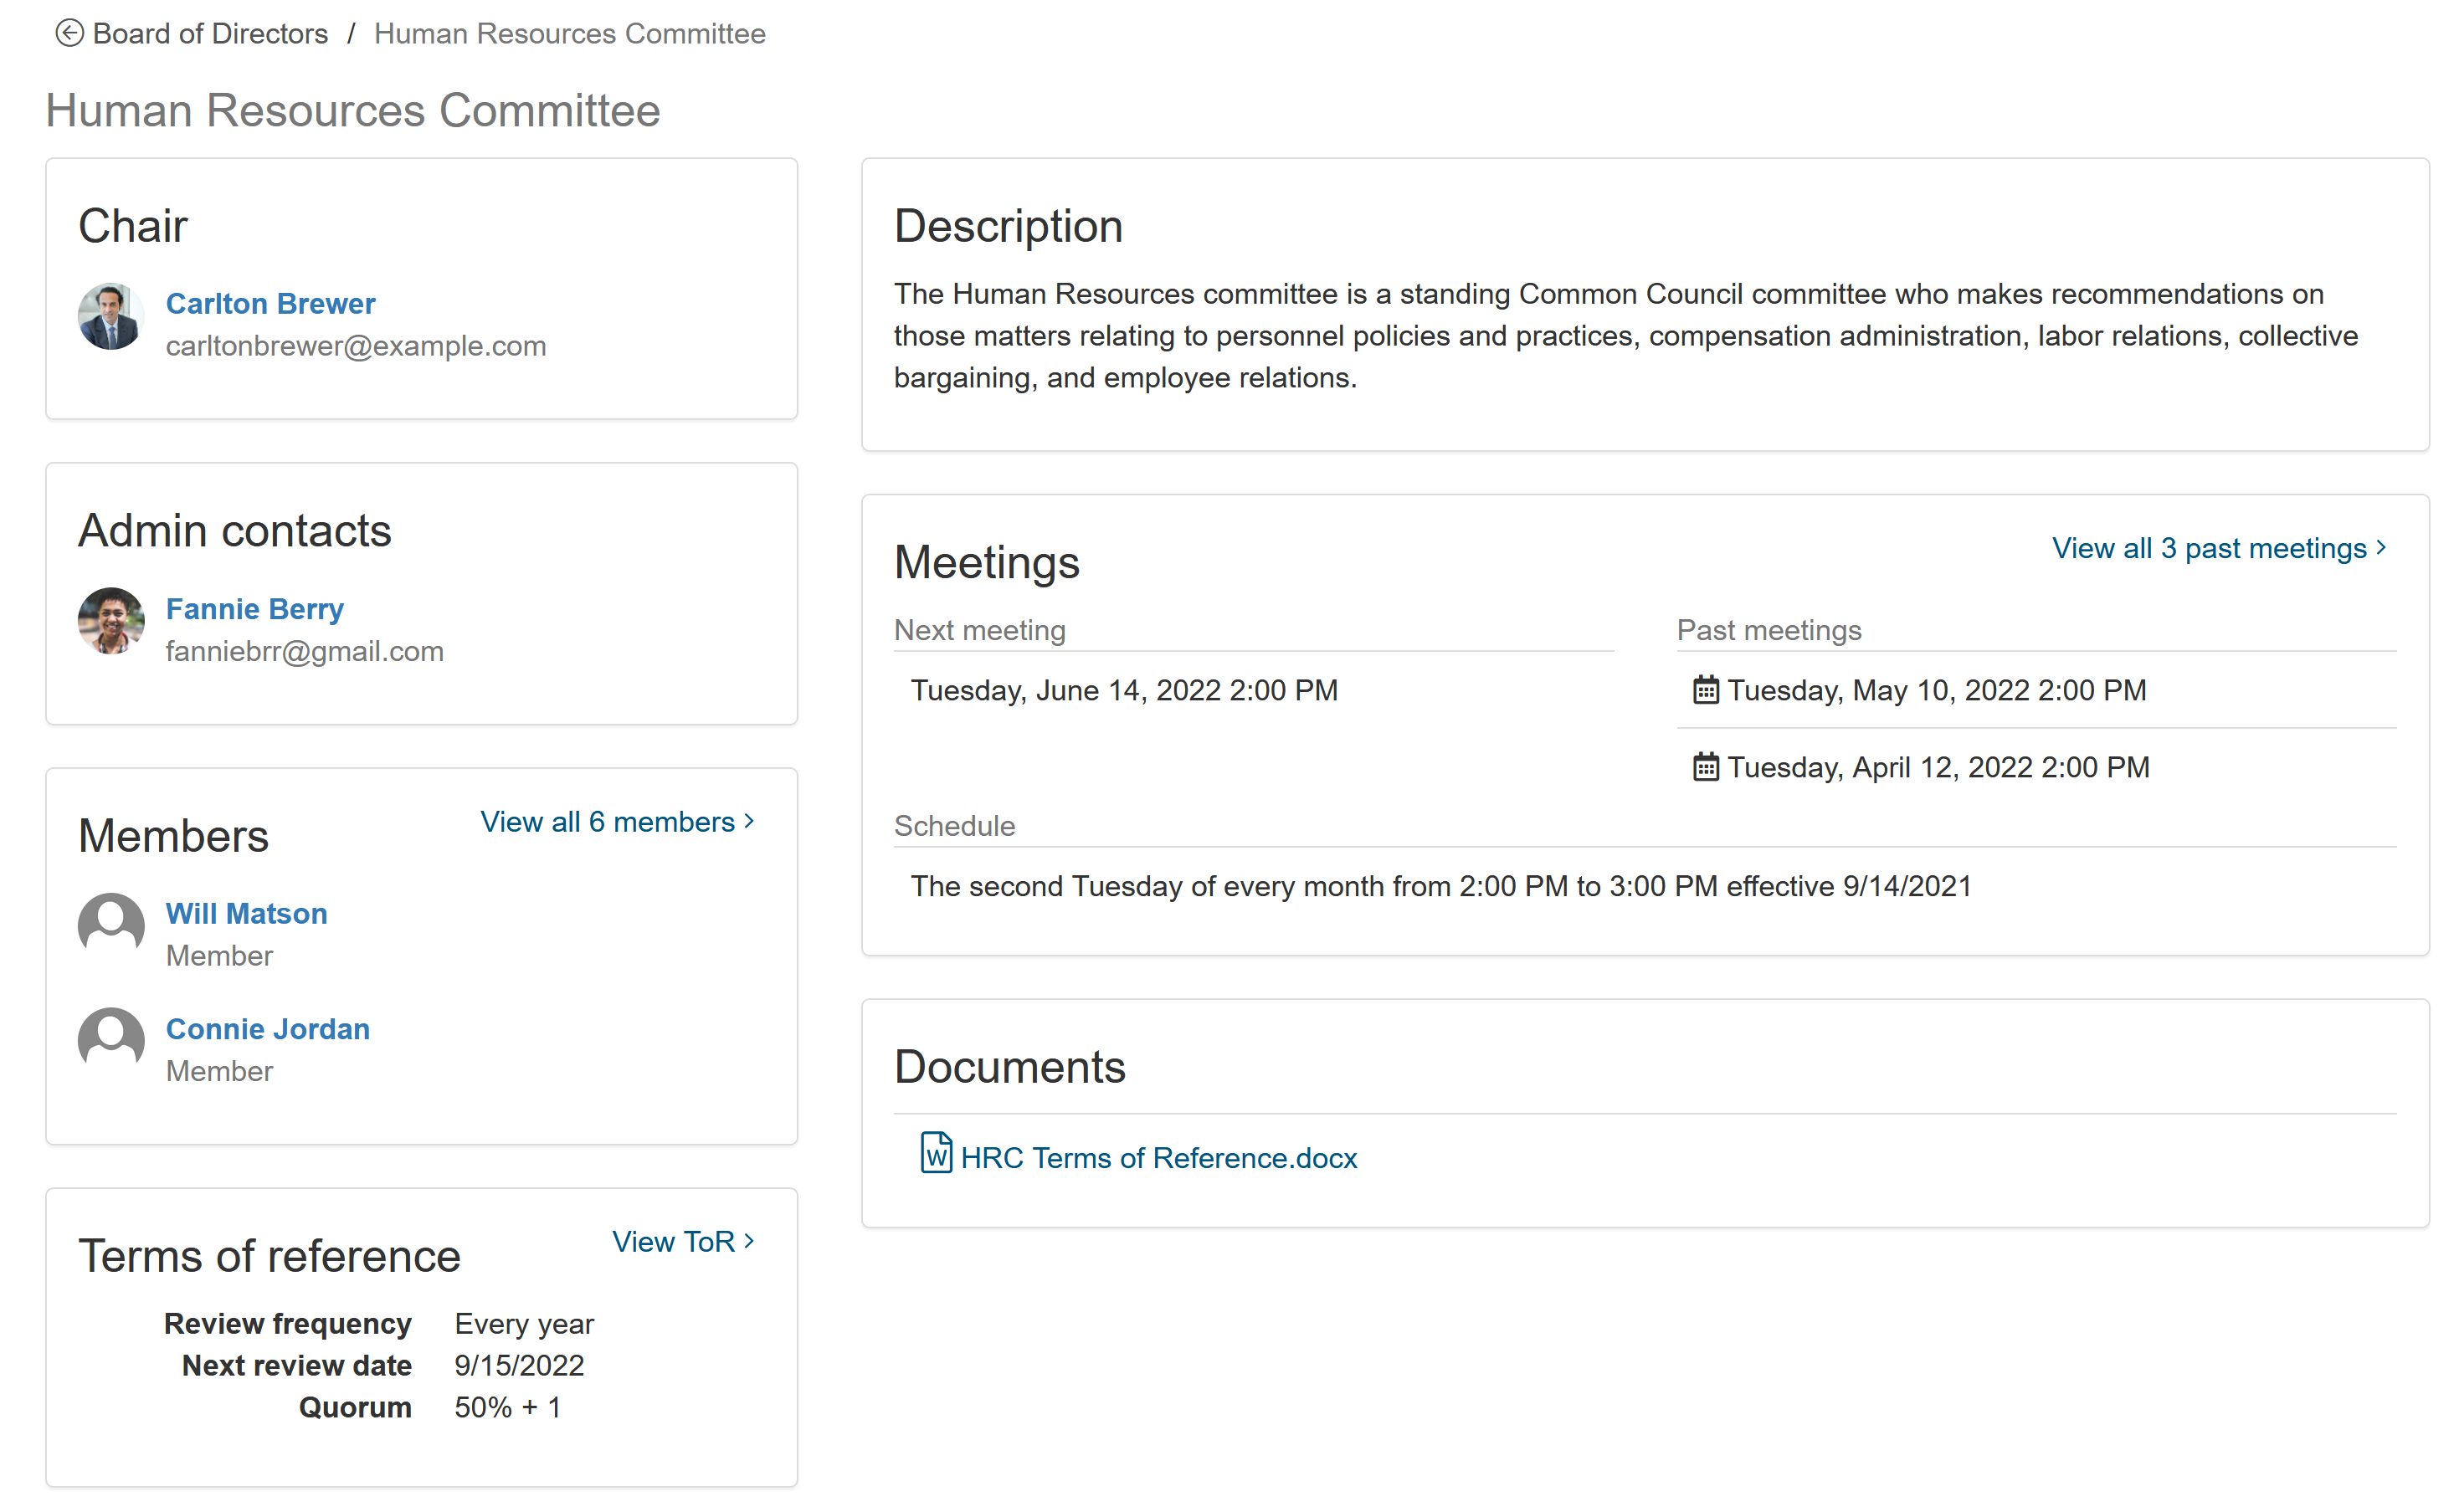The width and height of the screenshot is (2459, 1512).
Task: Open Connie Jordan's member profile link
Action: [267, 1029]
